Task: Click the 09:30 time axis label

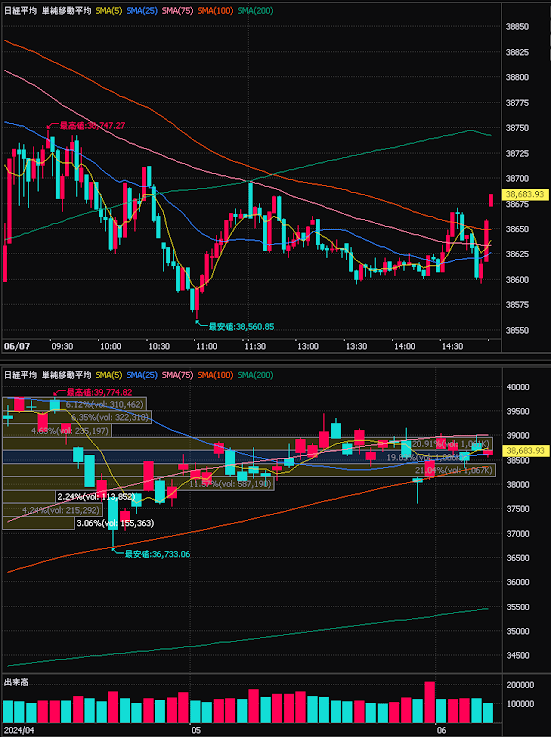Action: [x=62, y=346]
